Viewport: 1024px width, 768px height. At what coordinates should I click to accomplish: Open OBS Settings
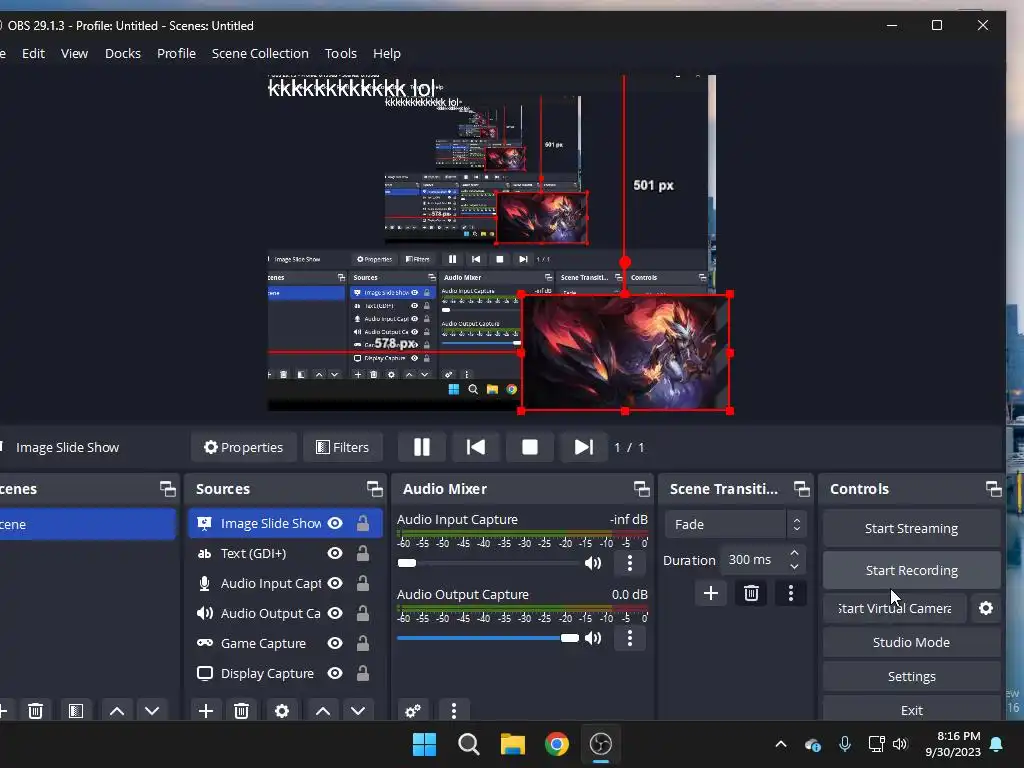tap(912, 677)
